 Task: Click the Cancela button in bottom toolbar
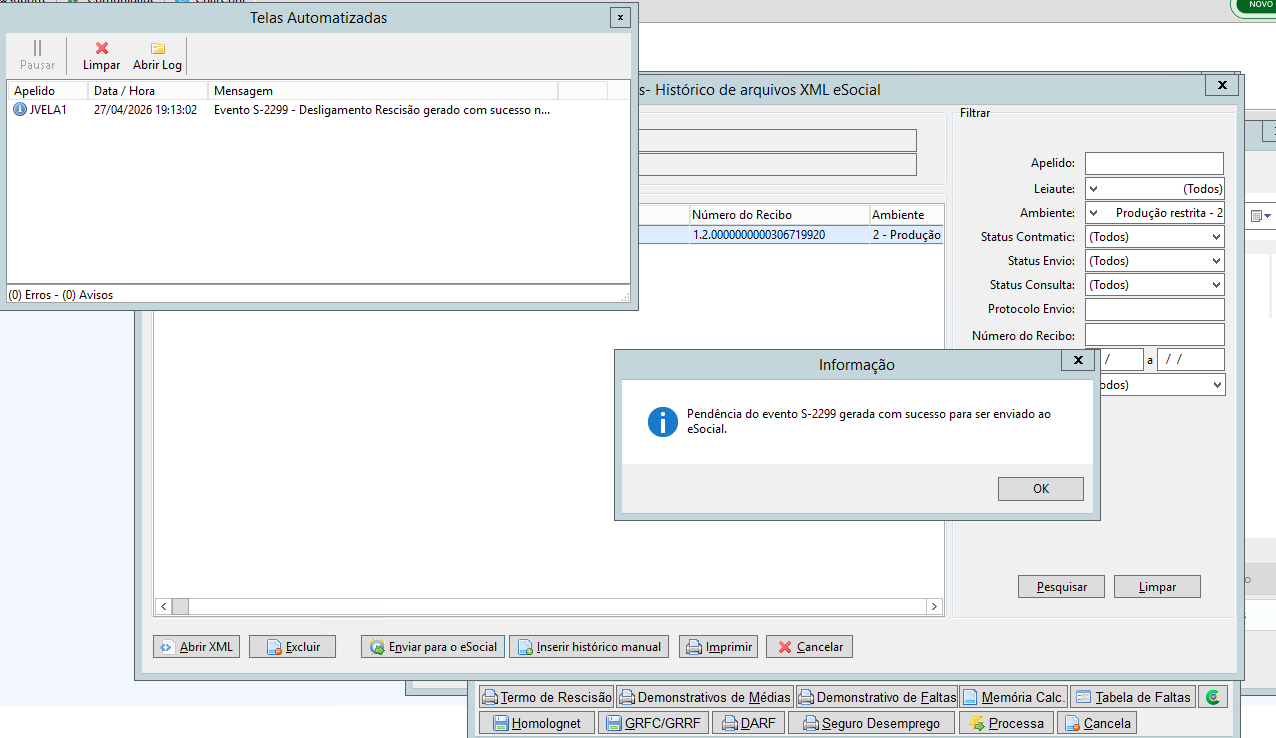1097,723
